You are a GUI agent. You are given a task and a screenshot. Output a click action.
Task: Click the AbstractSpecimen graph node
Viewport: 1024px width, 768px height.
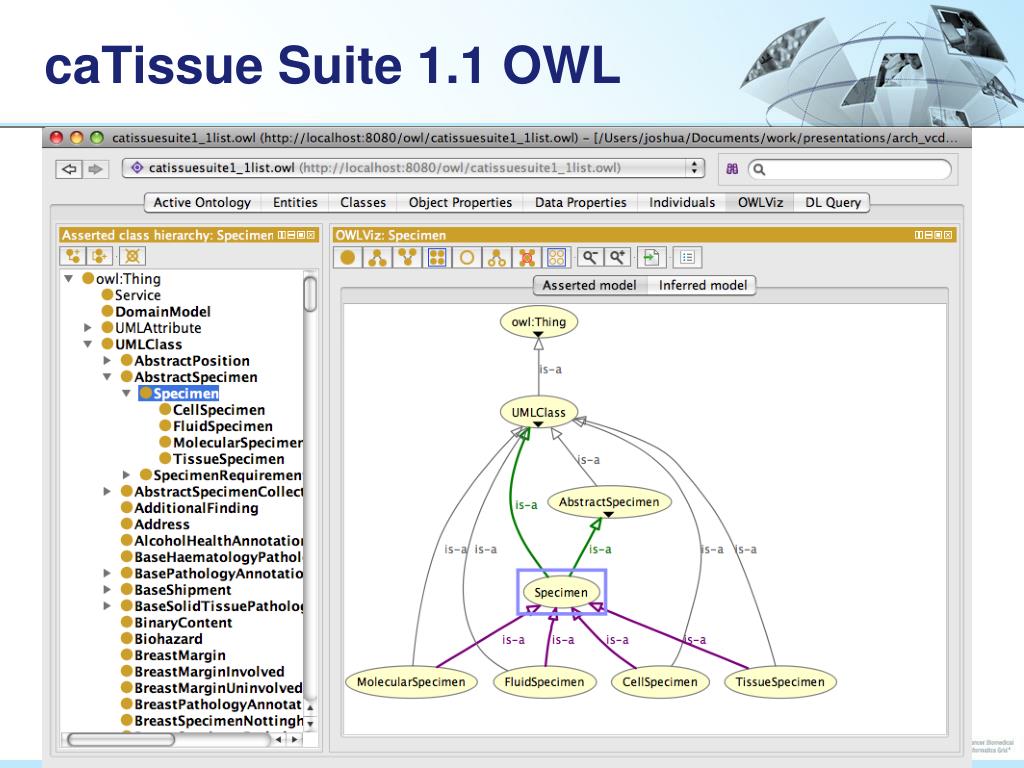tap(609, 502)
